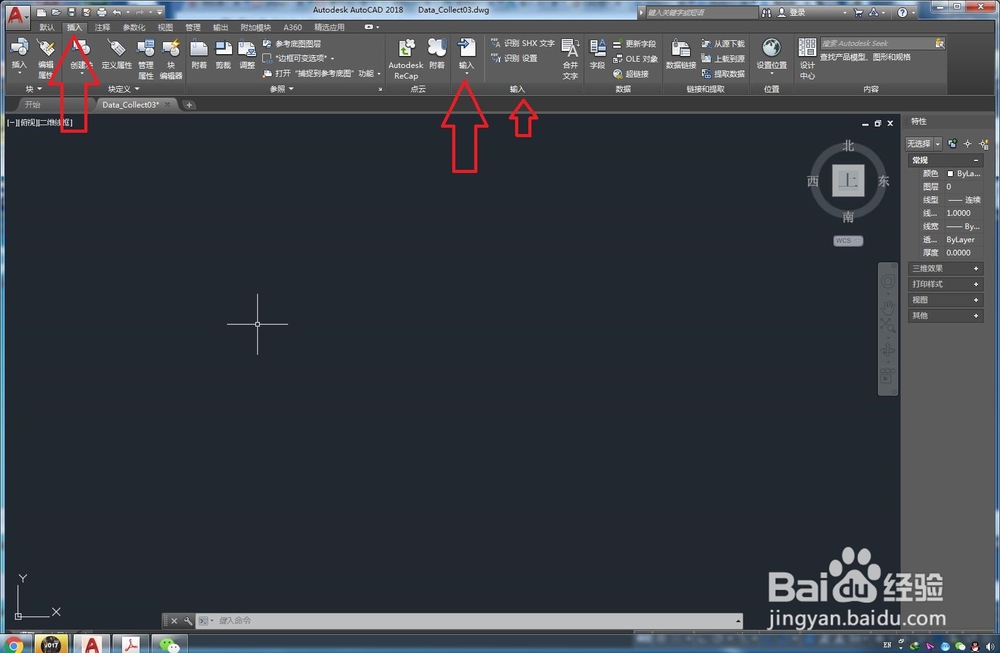Launch the 块编辑器 block editor

[x=171, y=58]
